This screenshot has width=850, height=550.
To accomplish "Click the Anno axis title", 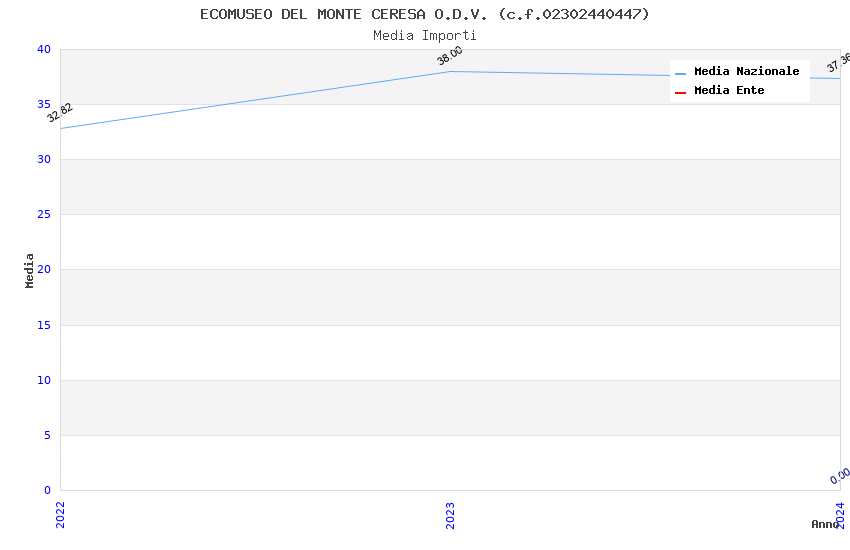I will [825, 524].
